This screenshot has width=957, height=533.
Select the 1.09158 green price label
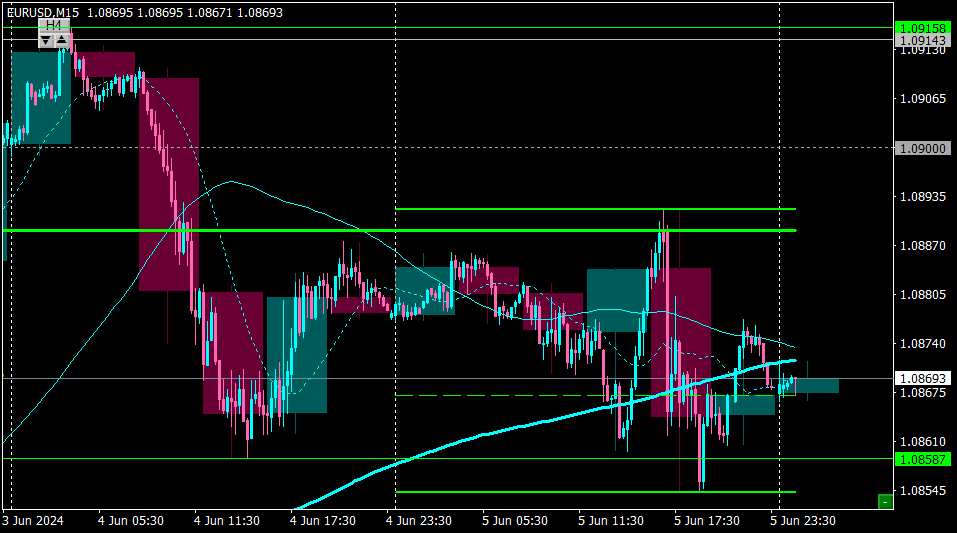923,28
